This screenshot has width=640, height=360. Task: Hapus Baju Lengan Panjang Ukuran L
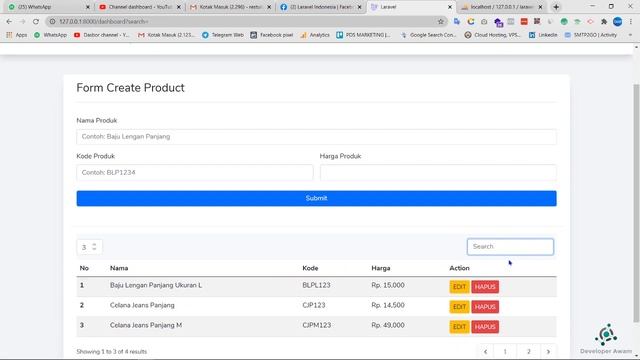485,287
